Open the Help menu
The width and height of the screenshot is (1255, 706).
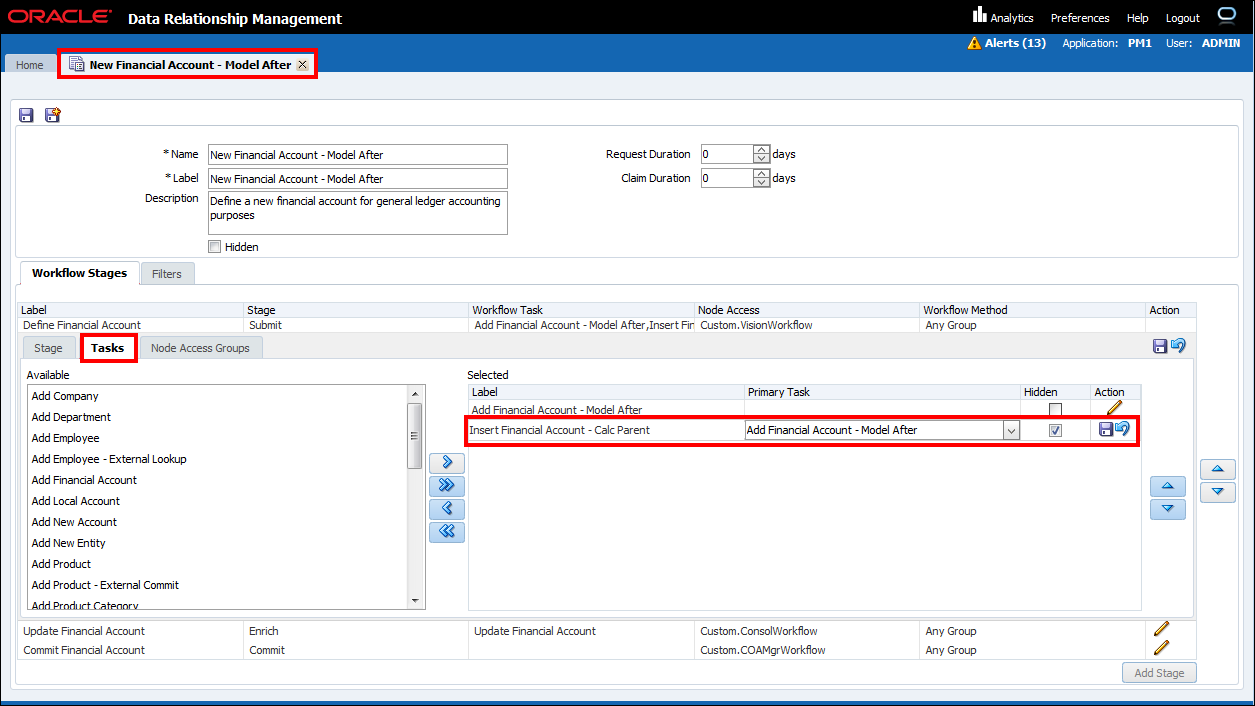click(1137, 18)
